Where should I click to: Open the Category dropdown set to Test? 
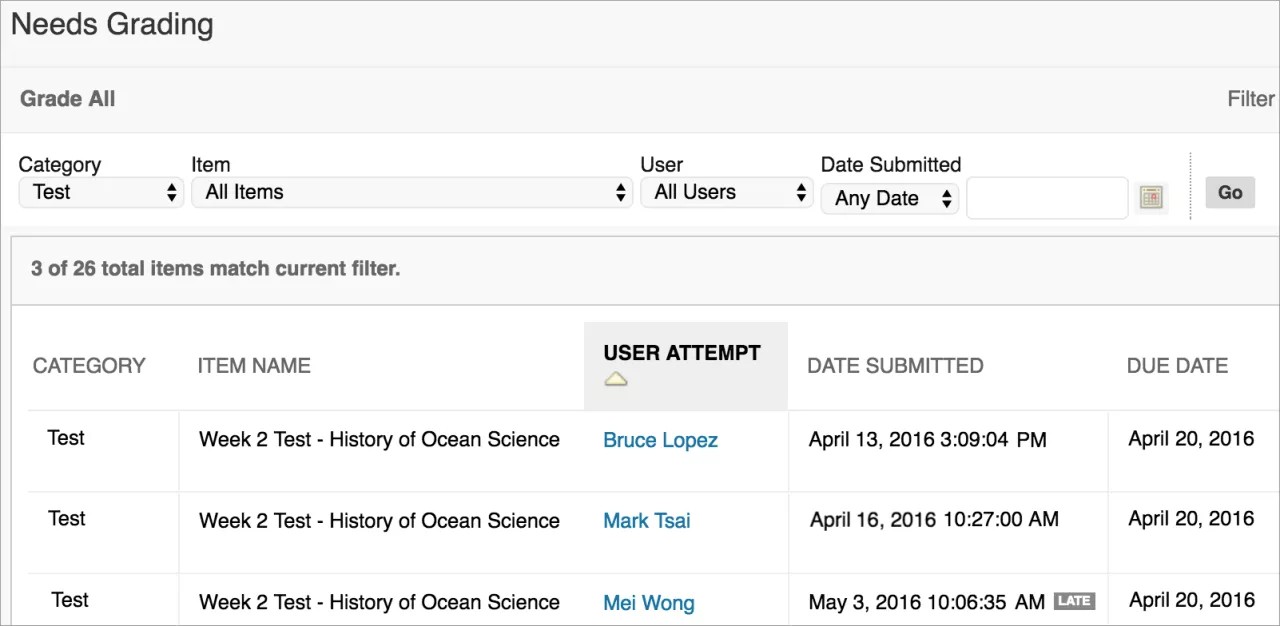101,192
